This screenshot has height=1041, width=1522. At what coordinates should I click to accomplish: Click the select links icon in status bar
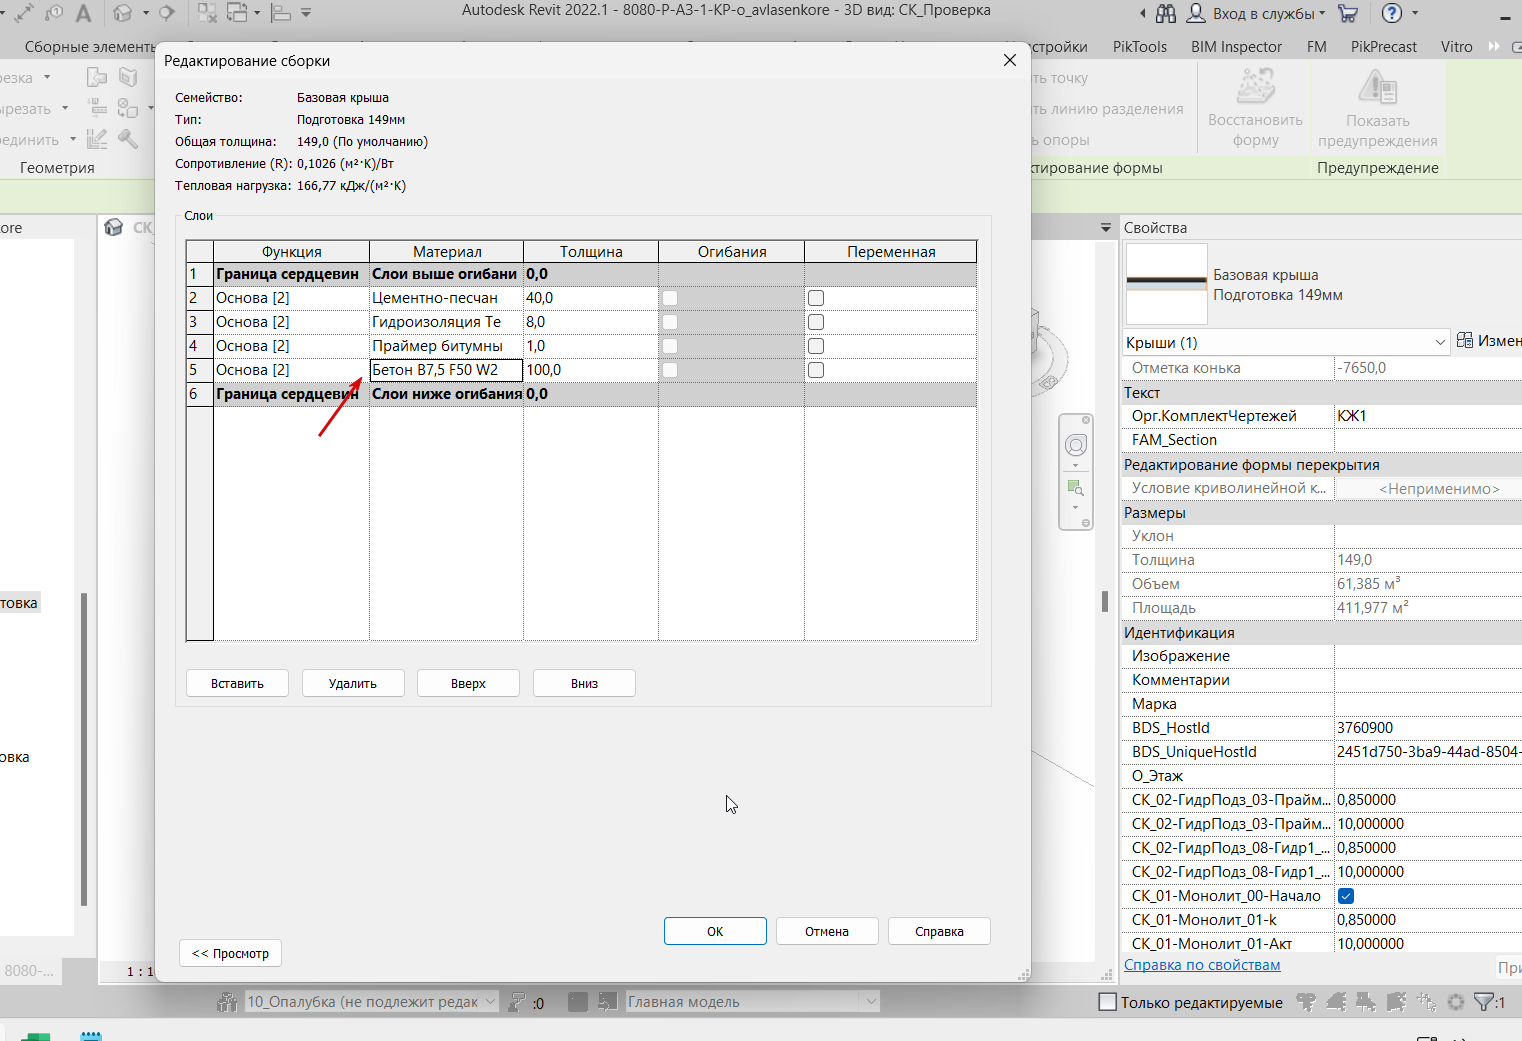pyautogui.click(x=1305, y=1002)
